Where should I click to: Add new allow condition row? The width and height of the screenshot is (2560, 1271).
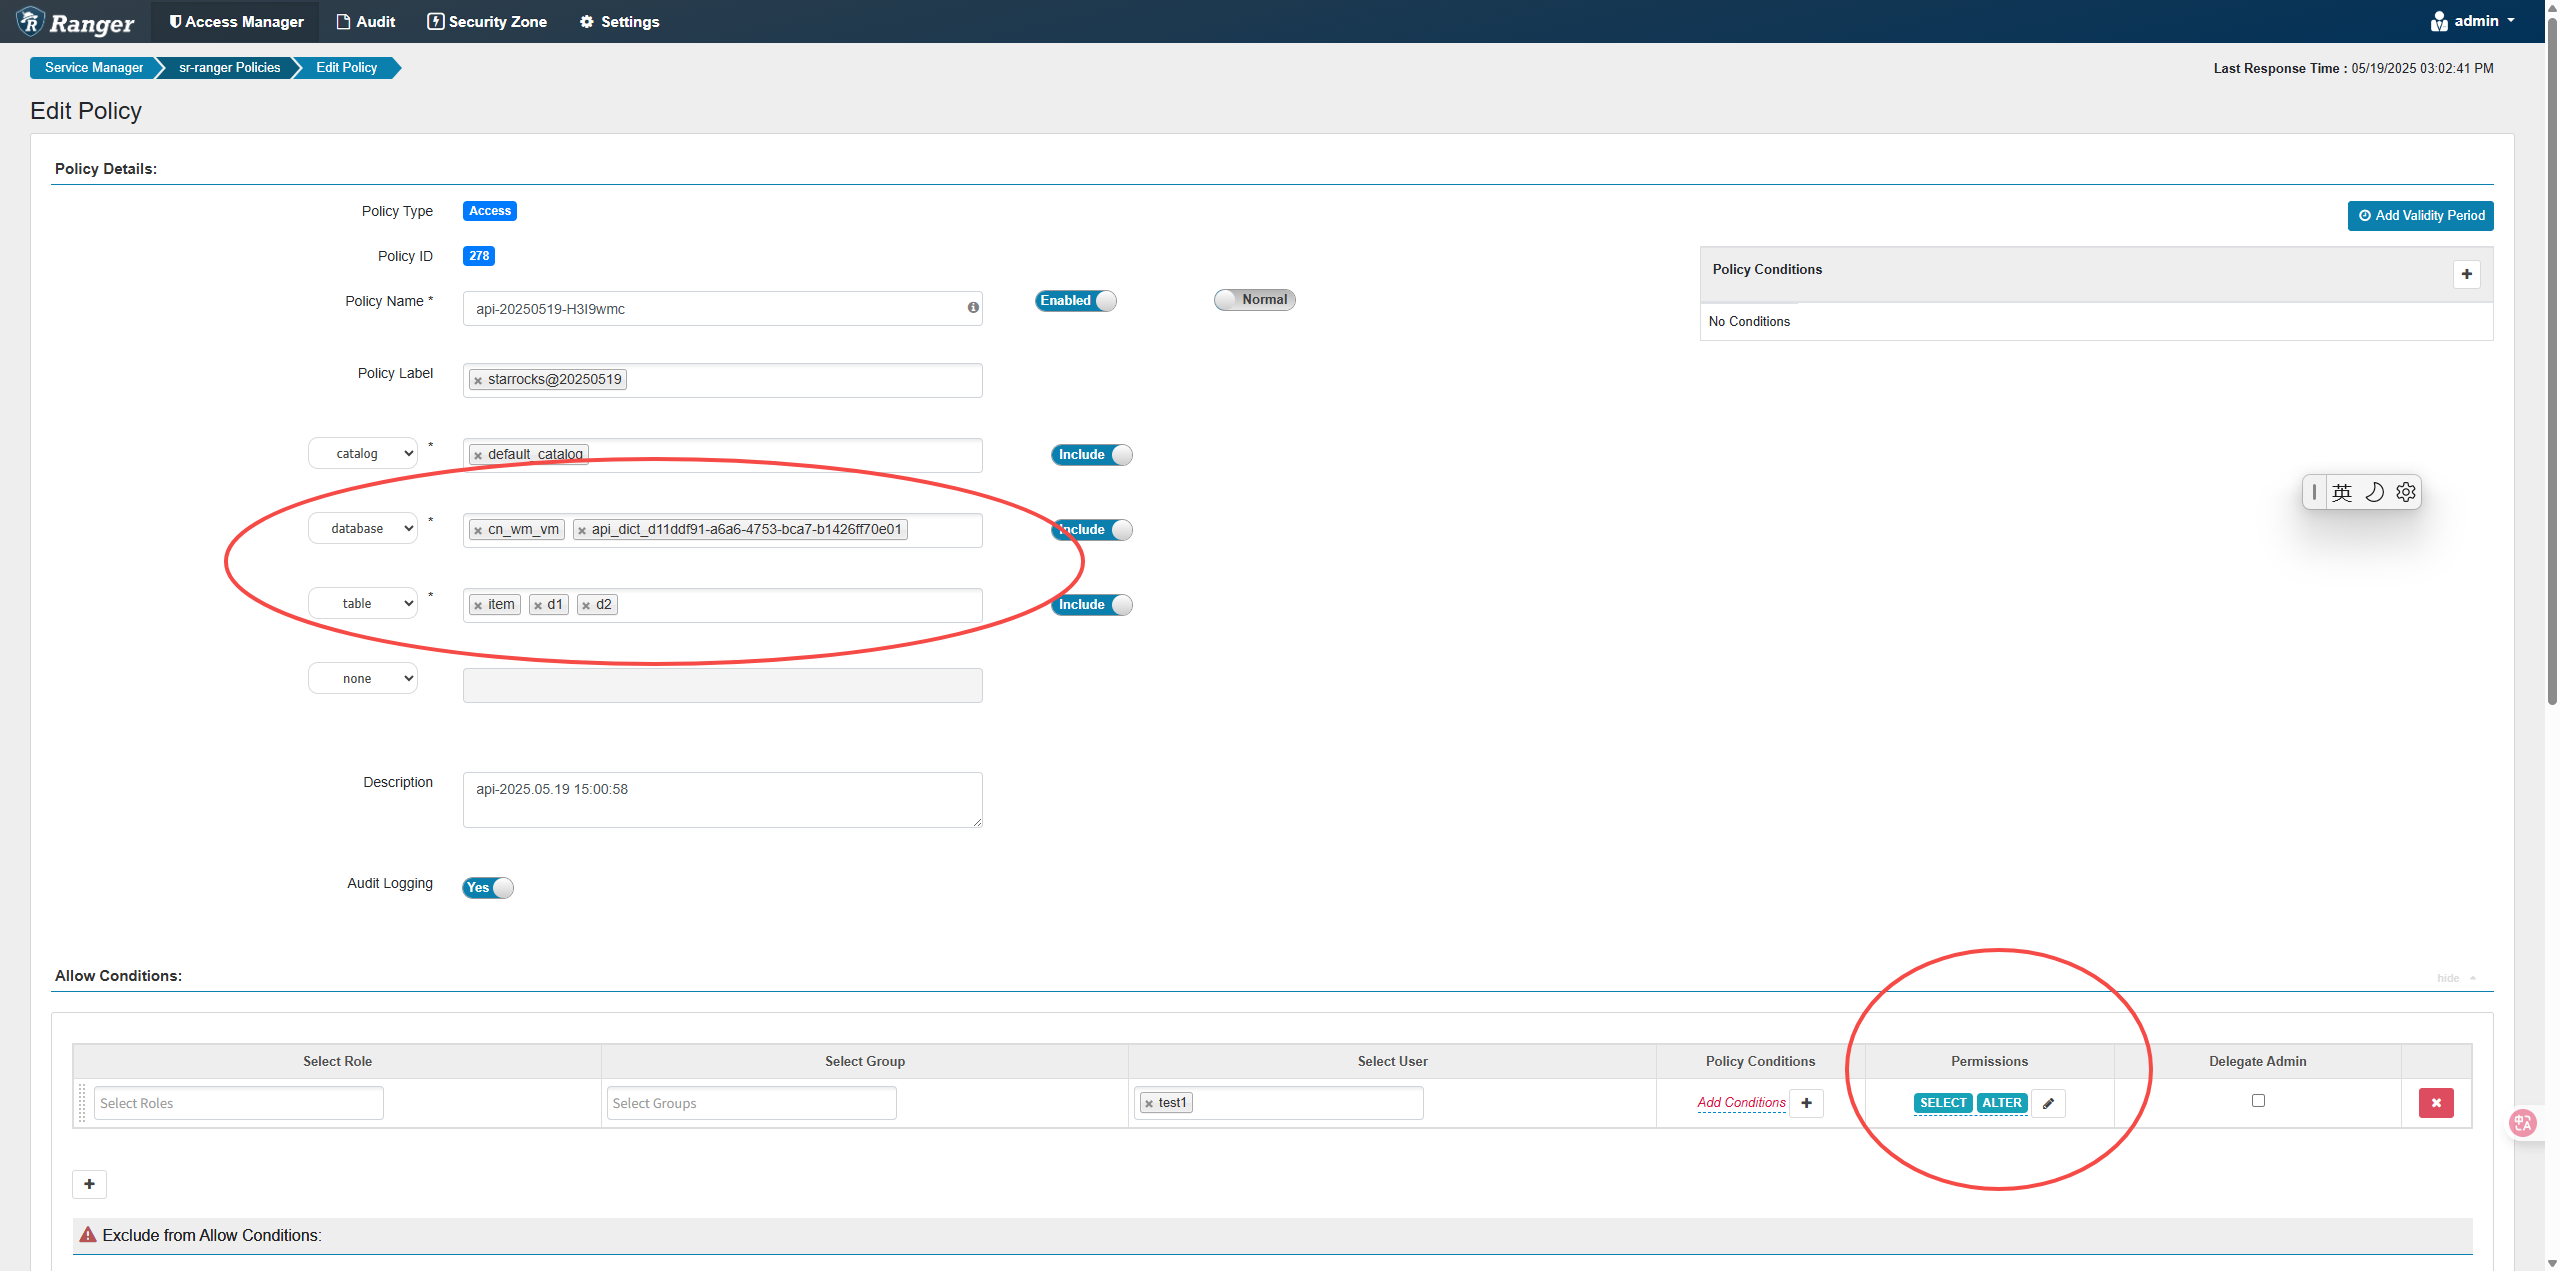tap(89, 1184)
